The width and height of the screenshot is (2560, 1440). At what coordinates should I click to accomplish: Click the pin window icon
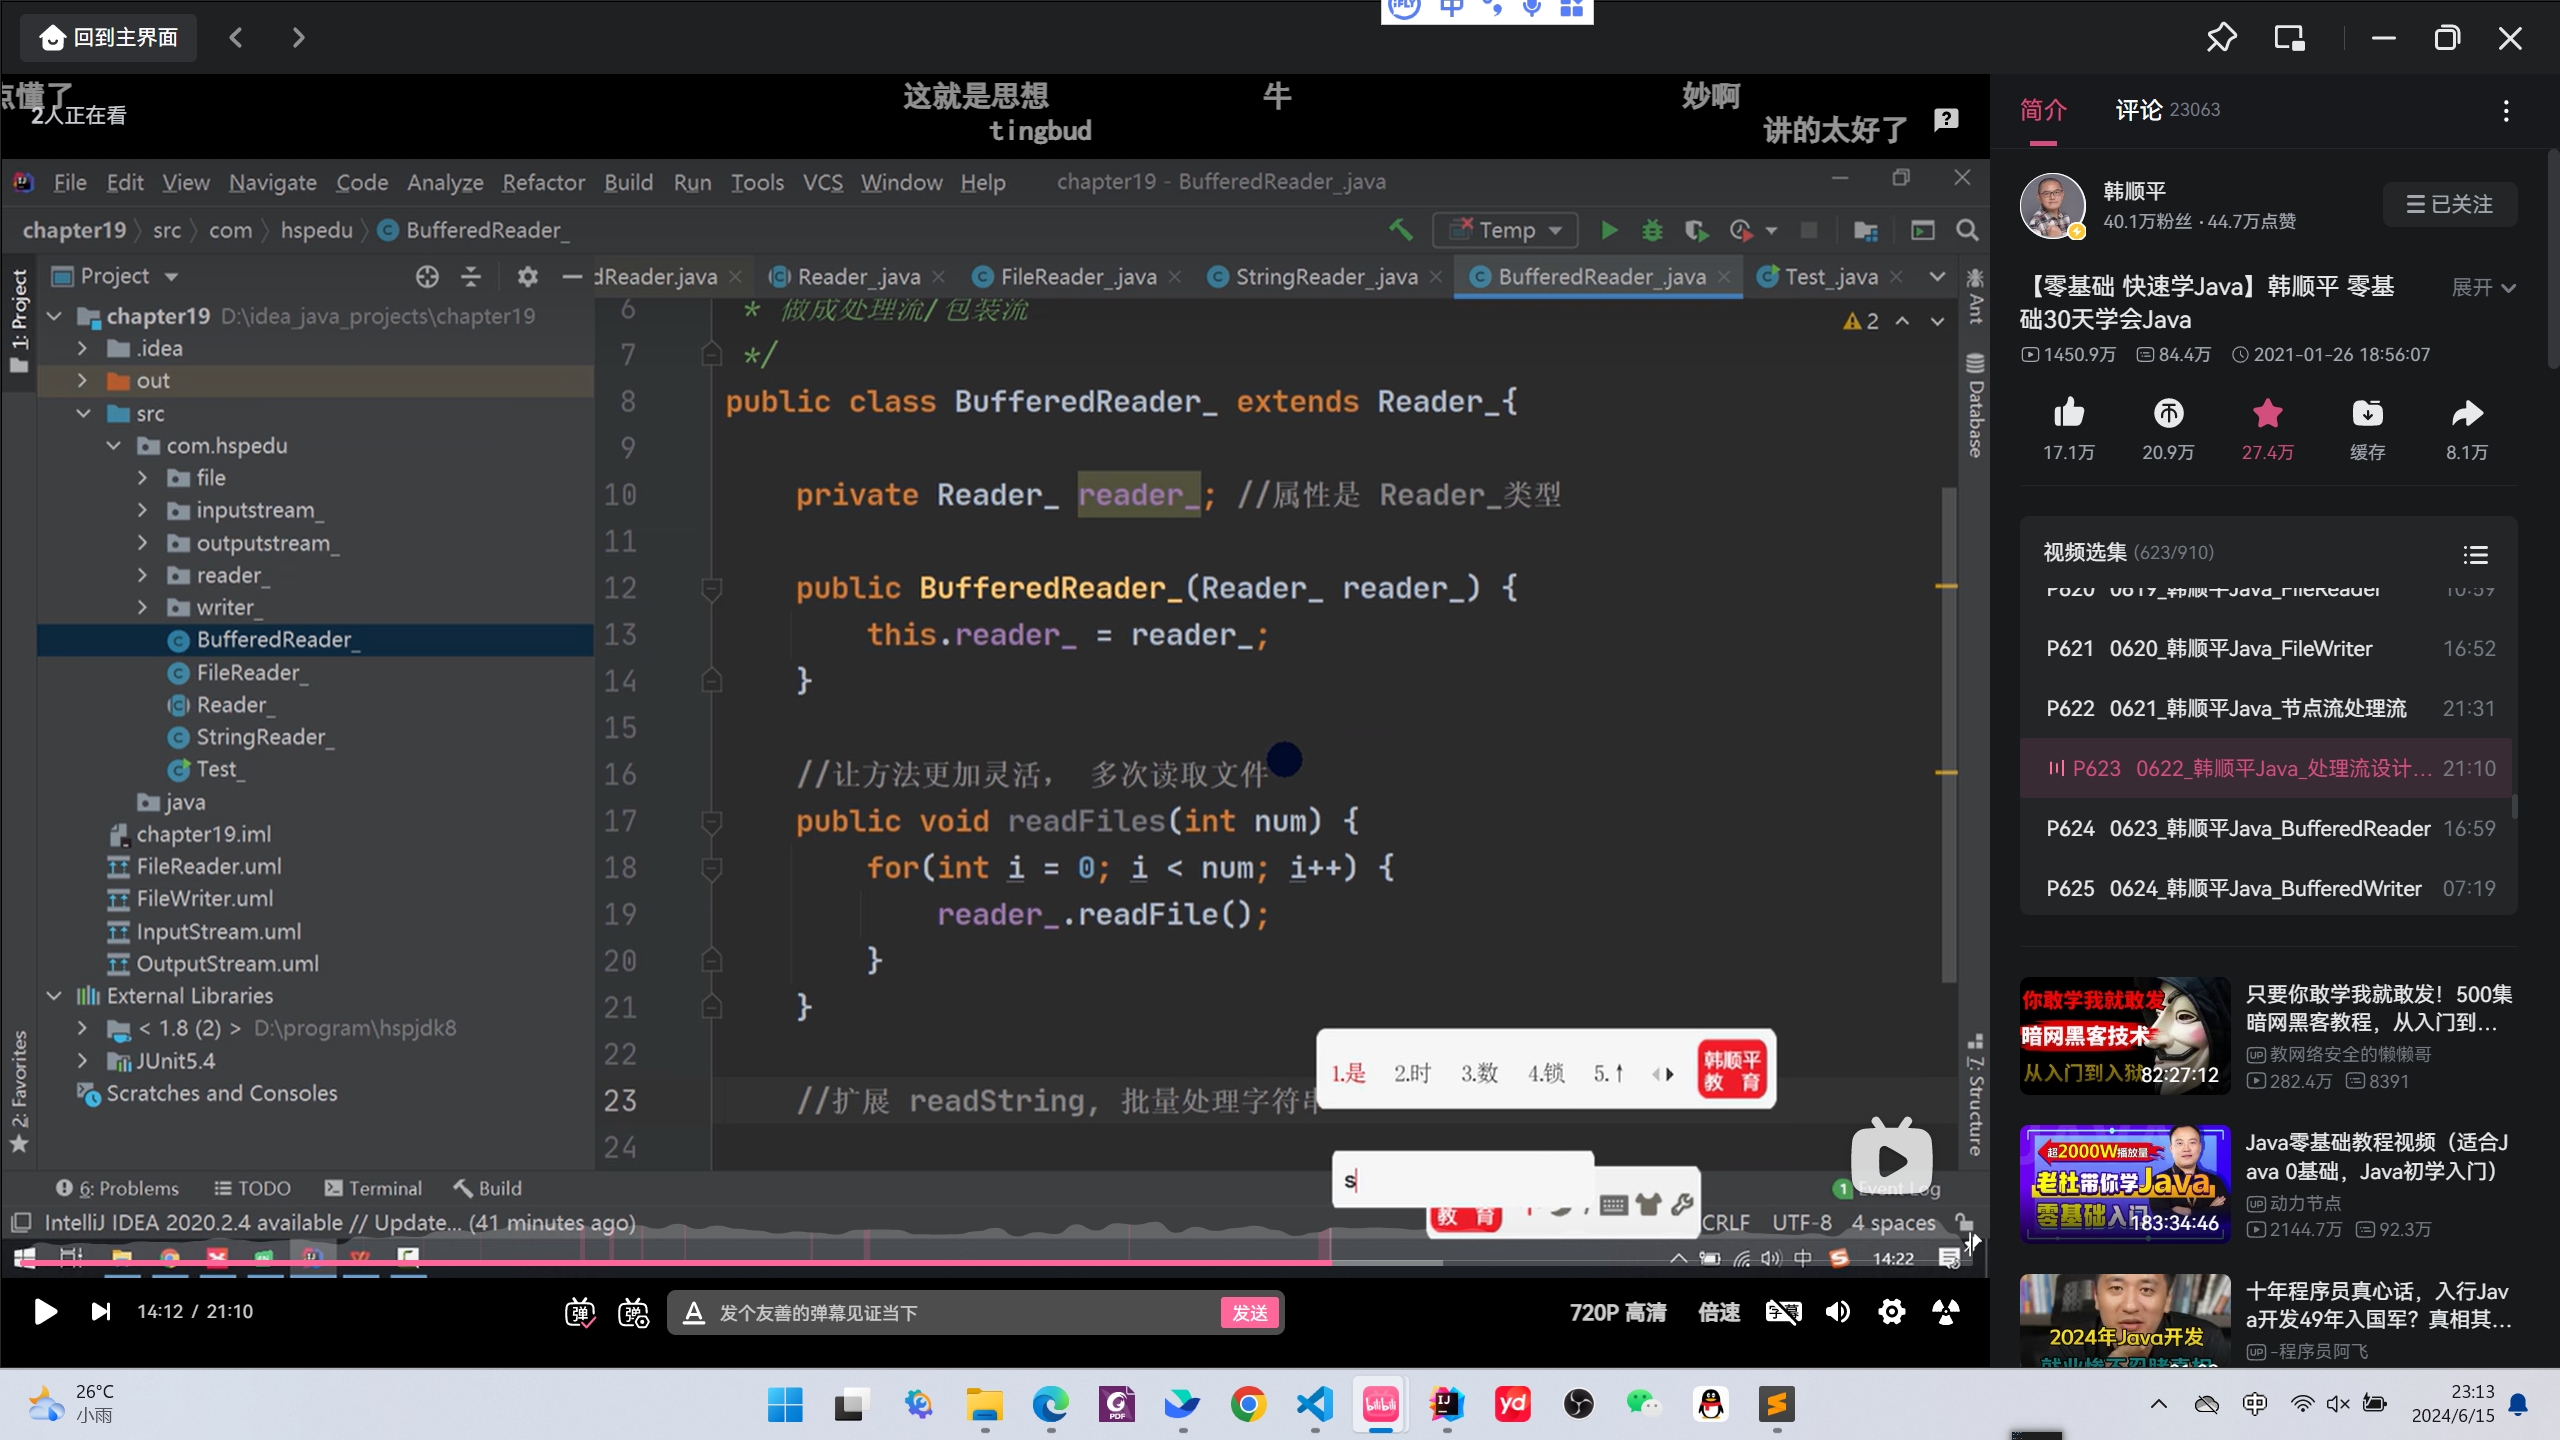(x=2221, y=38)
